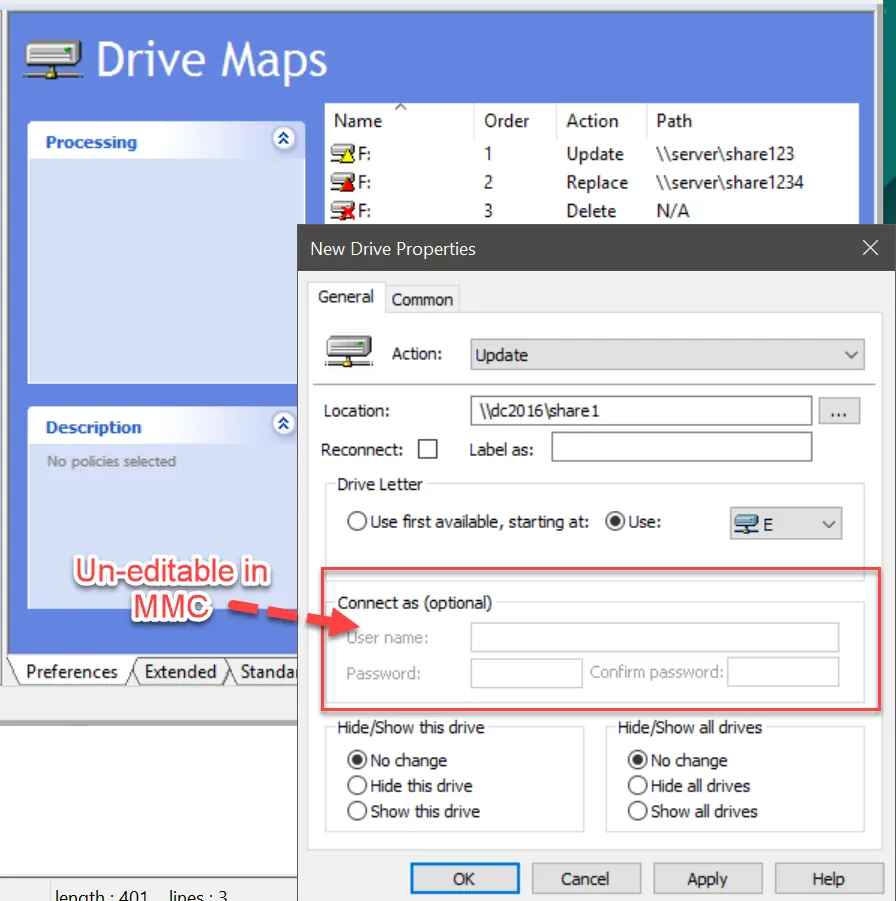Screen dimensions: 896x901
Task: Switch to the Common tab
Action: (422, 299)
